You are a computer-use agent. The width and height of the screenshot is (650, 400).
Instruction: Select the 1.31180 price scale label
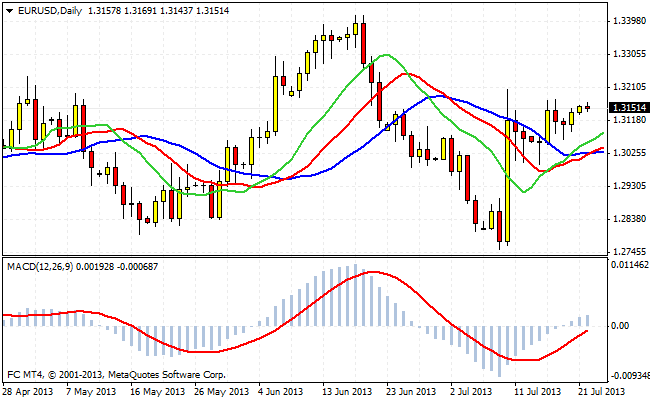point(629,120)
